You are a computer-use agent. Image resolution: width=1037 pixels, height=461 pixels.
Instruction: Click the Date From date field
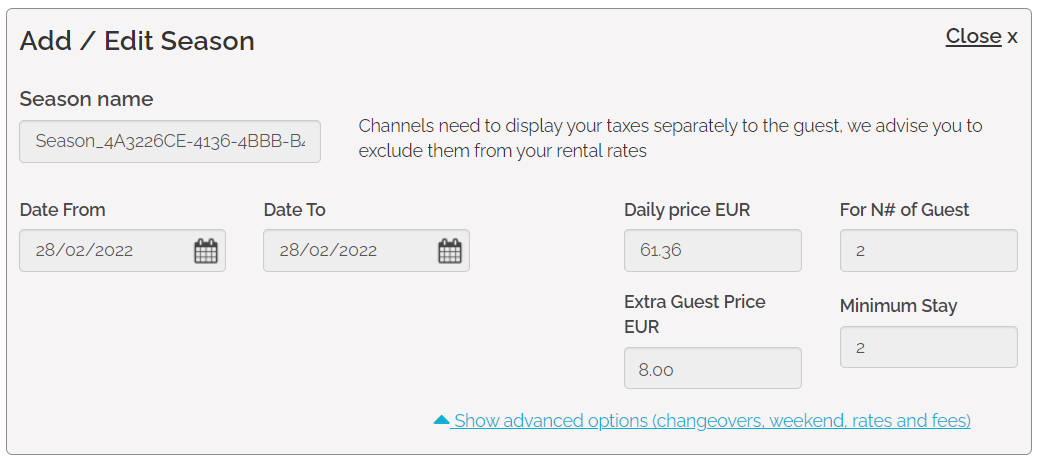(x=105, y=251)
